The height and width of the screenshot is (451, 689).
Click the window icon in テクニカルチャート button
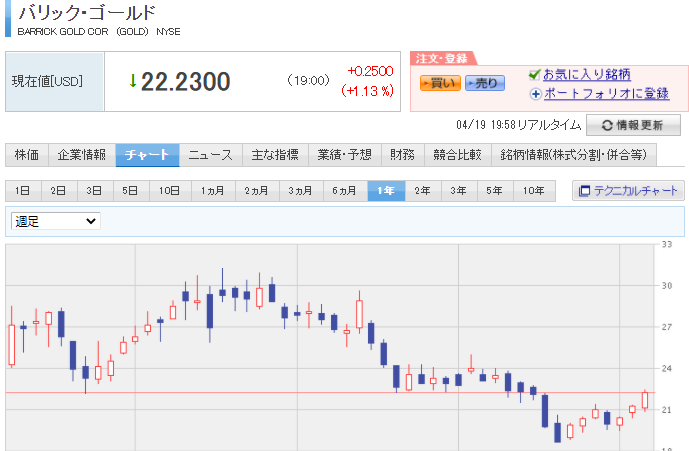click(x=584, y=191)
